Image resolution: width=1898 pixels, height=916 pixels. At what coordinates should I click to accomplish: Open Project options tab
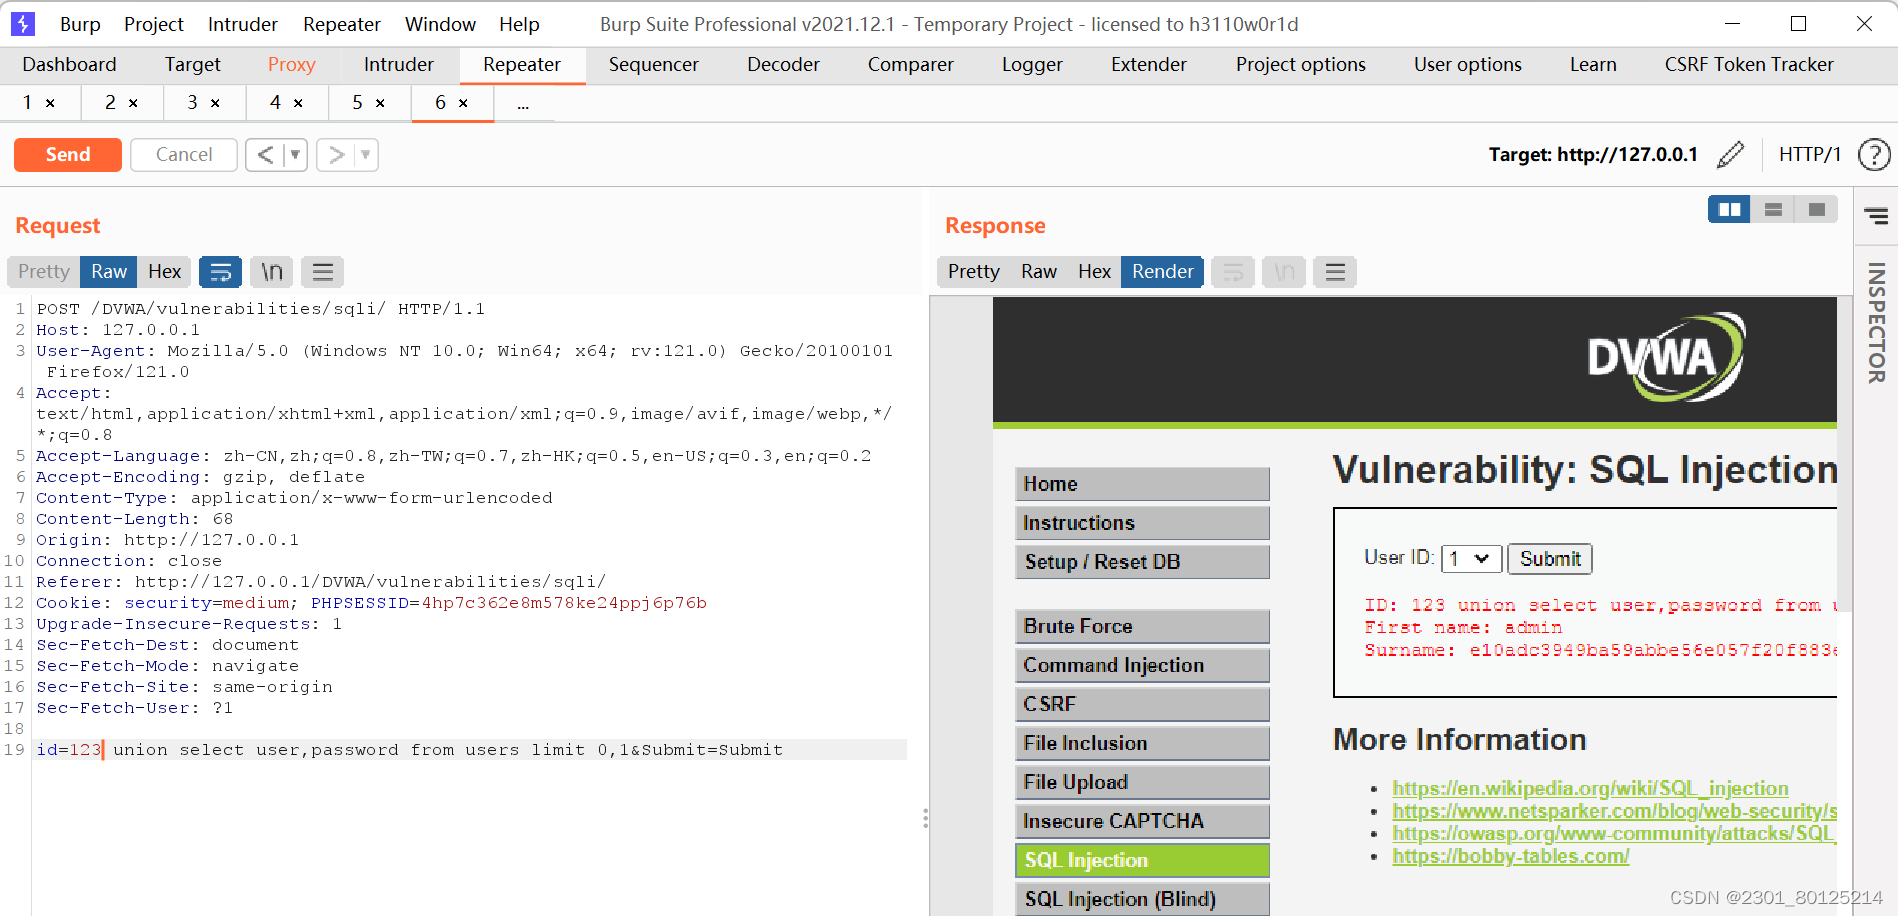pyautogui.click(x=1300, y=65)
